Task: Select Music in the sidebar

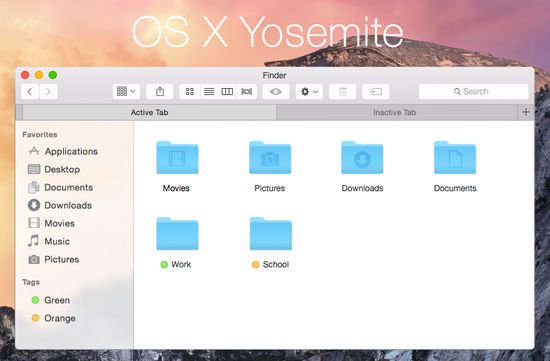Action: pyautogui.click(x=49, y=241)
